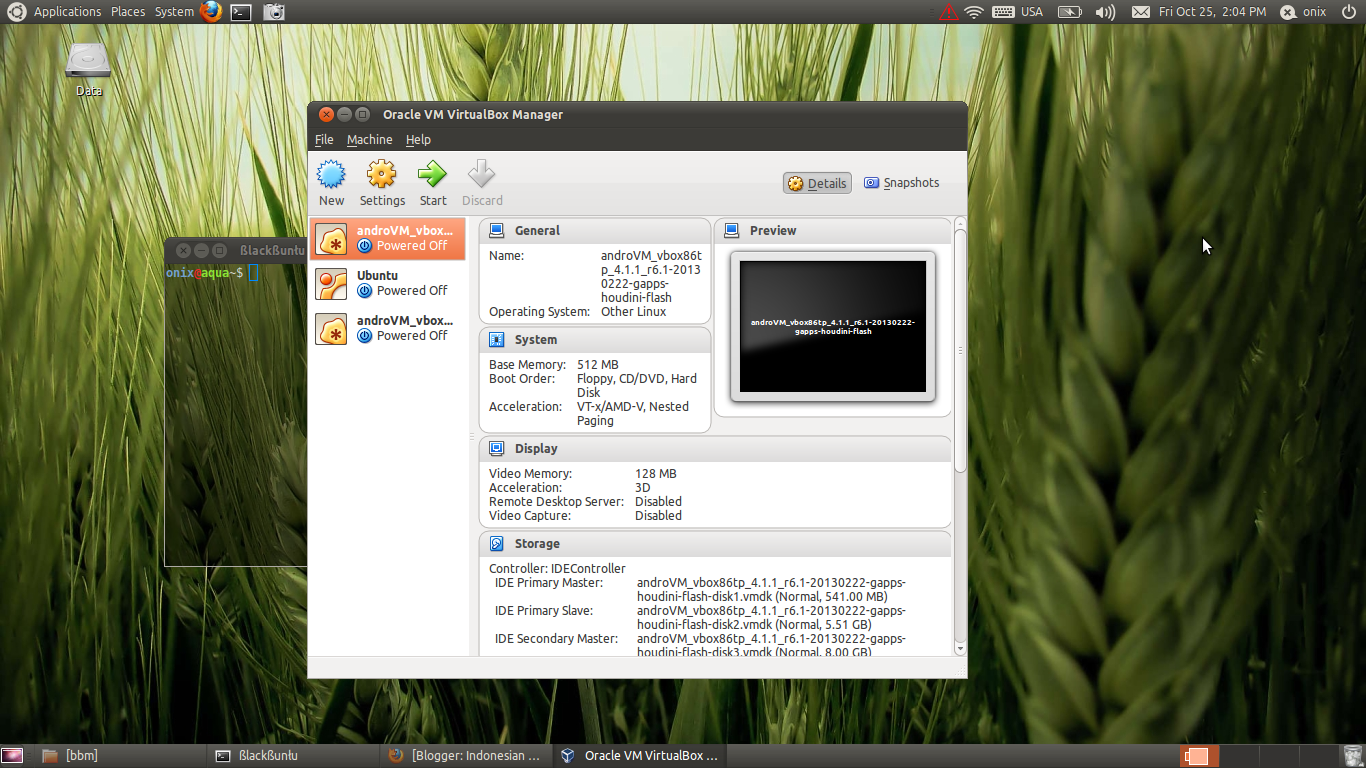Click the VM preview thumbnail

point(833,326)
